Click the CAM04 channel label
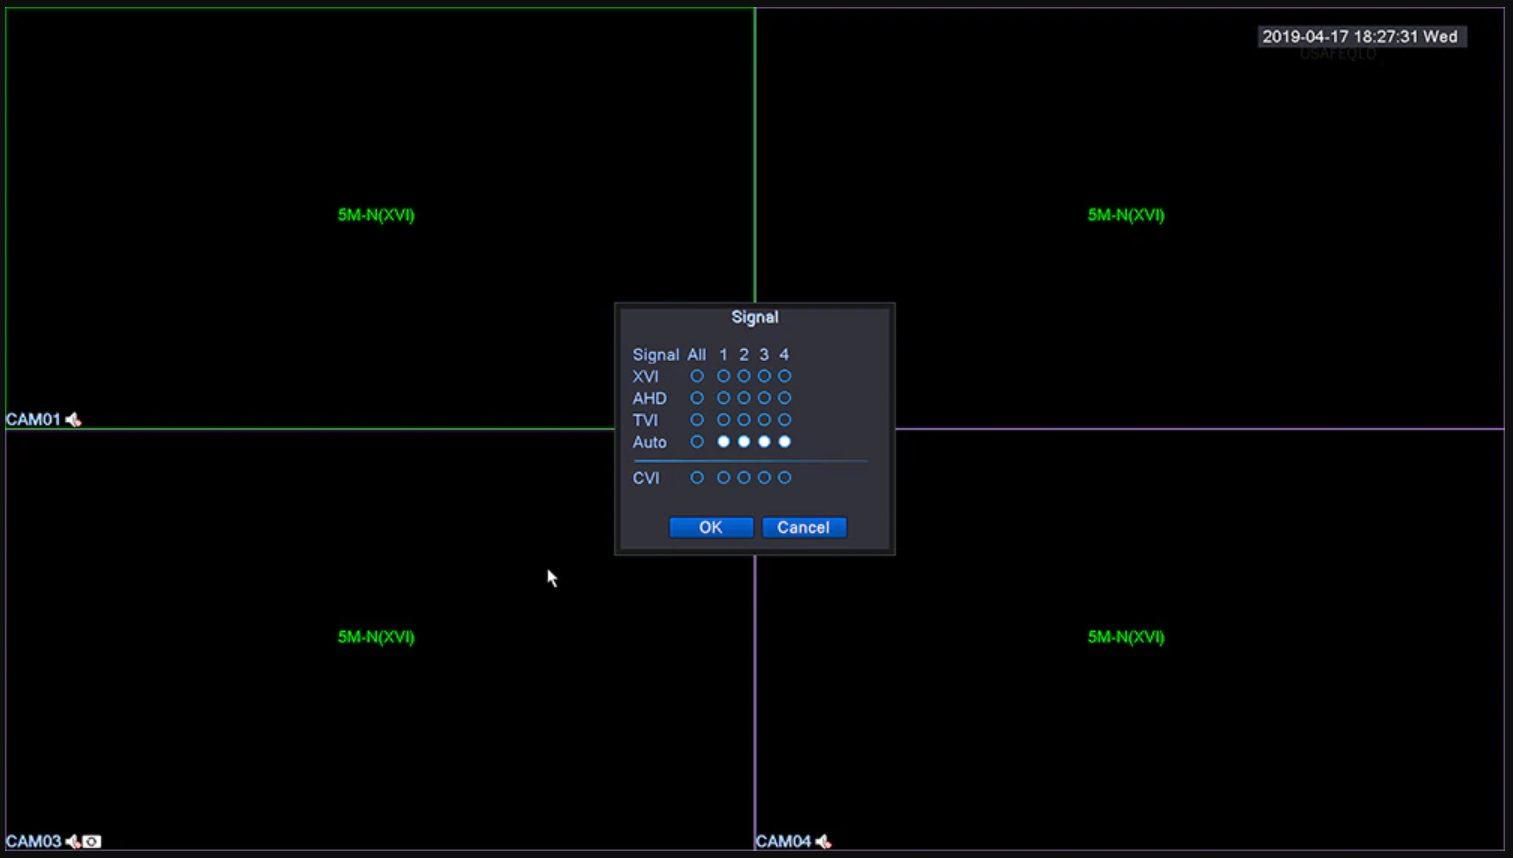 [x=783, y=842]
